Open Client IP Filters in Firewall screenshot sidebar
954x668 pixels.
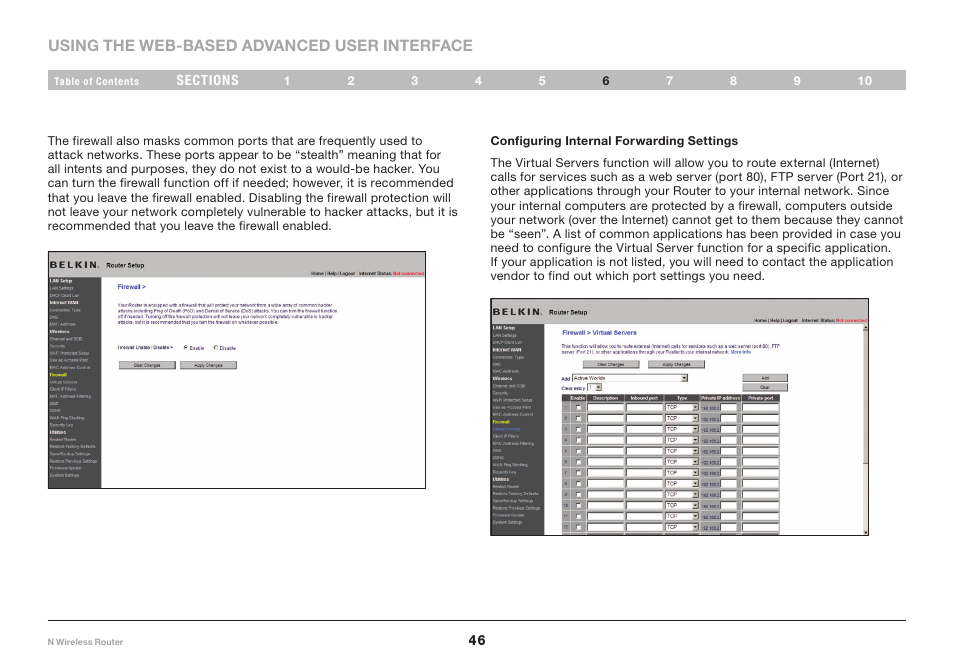click(x=63, y=389)
